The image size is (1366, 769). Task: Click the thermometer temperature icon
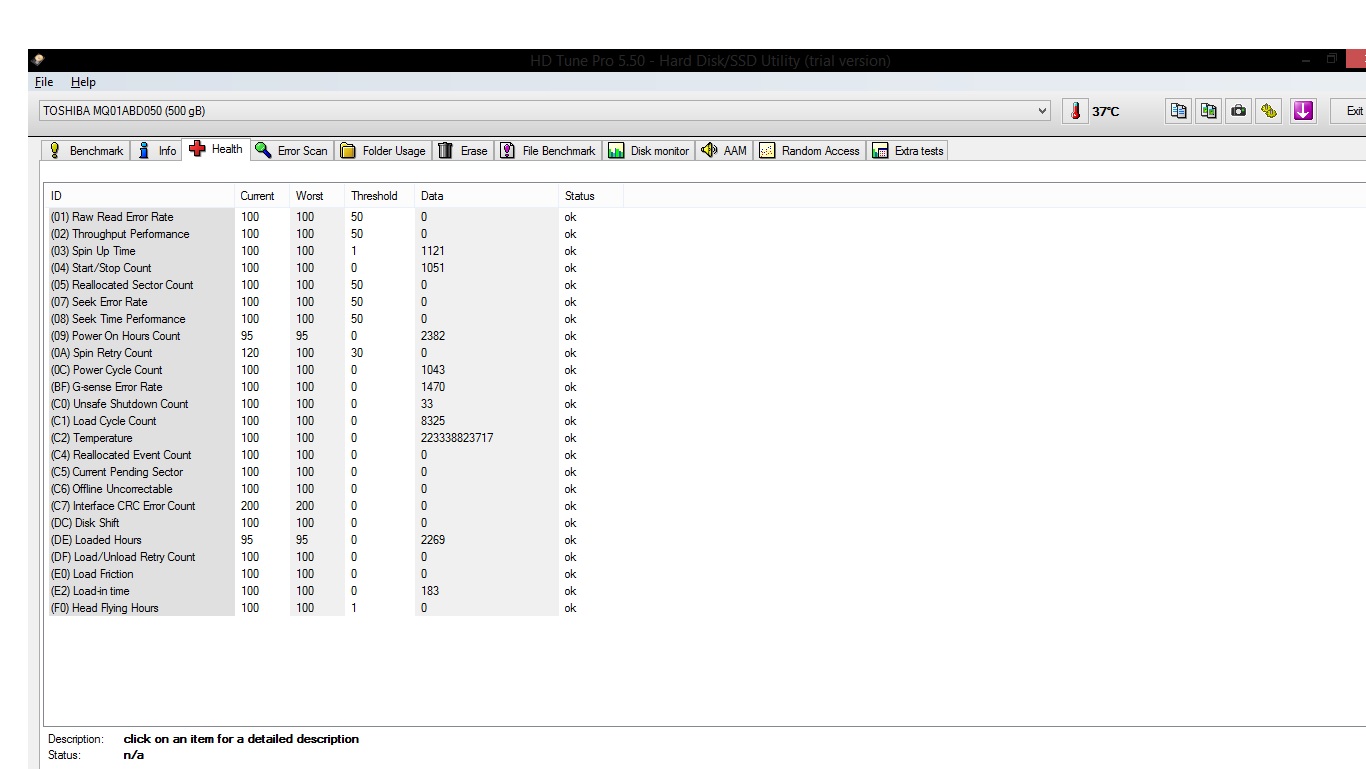[1076, 111]
